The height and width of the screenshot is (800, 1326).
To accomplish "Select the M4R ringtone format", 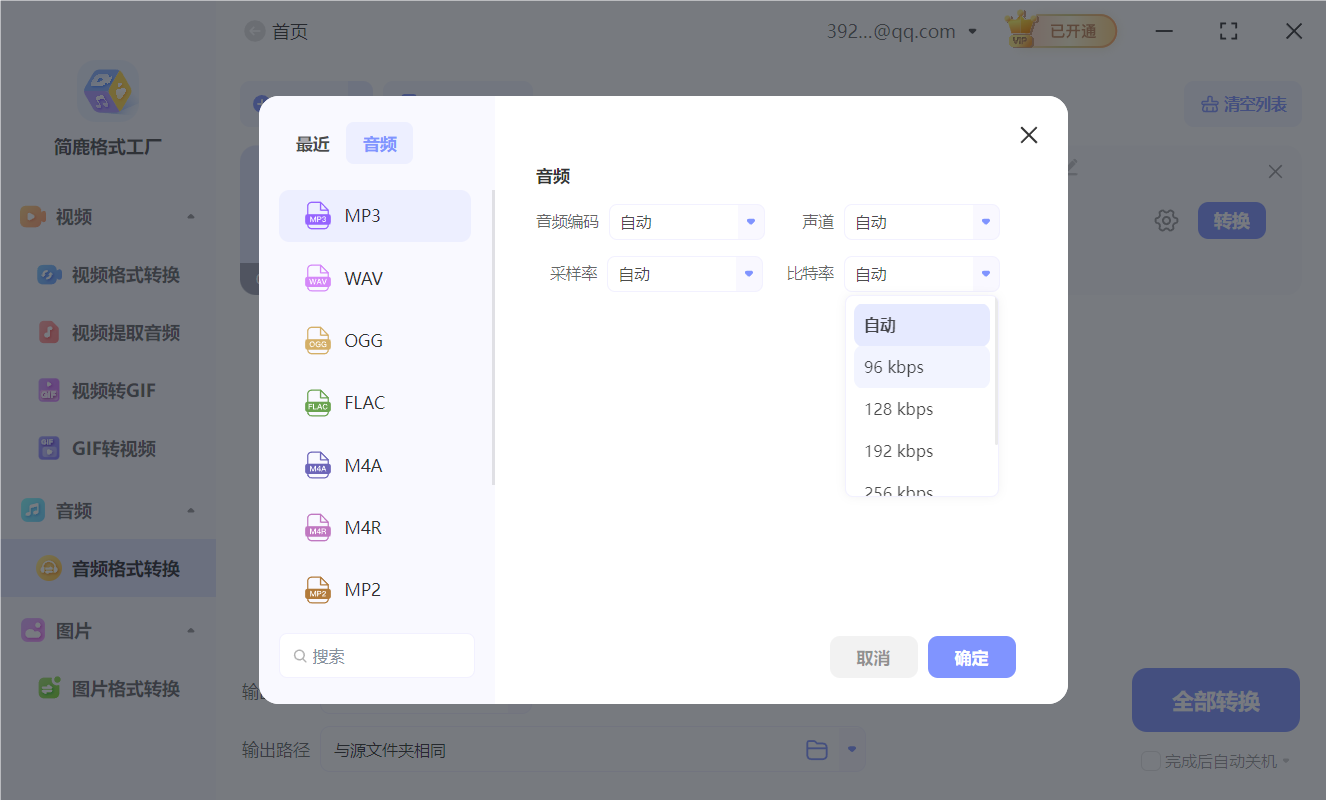I will tap(374, 527).
